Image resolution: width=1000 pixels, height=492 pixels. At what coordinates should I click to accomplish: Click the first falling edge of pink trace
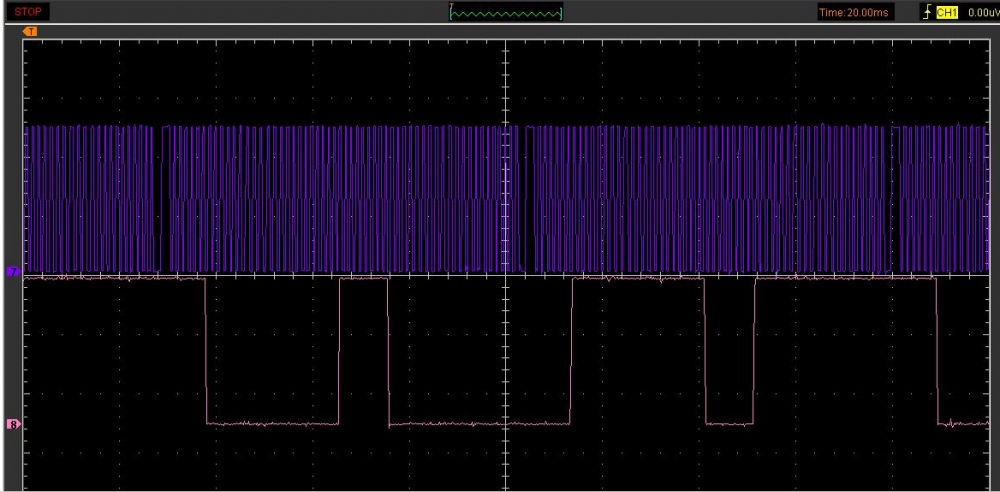(206, 350)
